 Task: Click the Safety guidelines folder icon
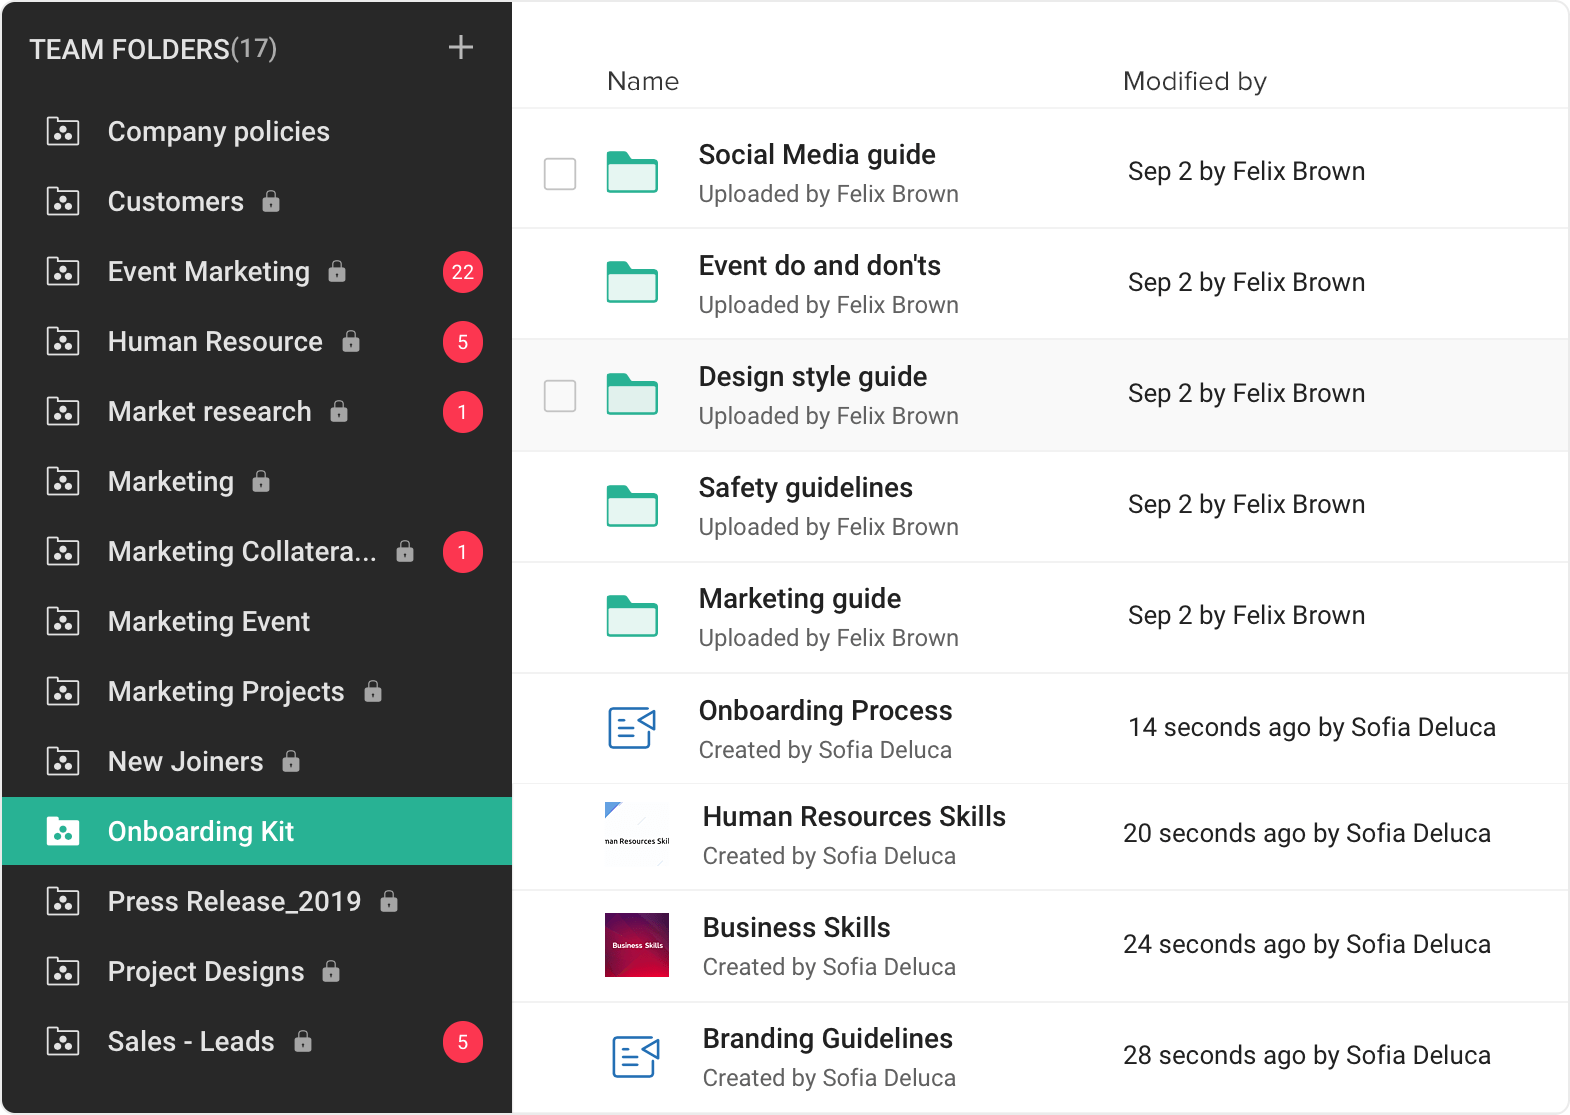[632, 505]
